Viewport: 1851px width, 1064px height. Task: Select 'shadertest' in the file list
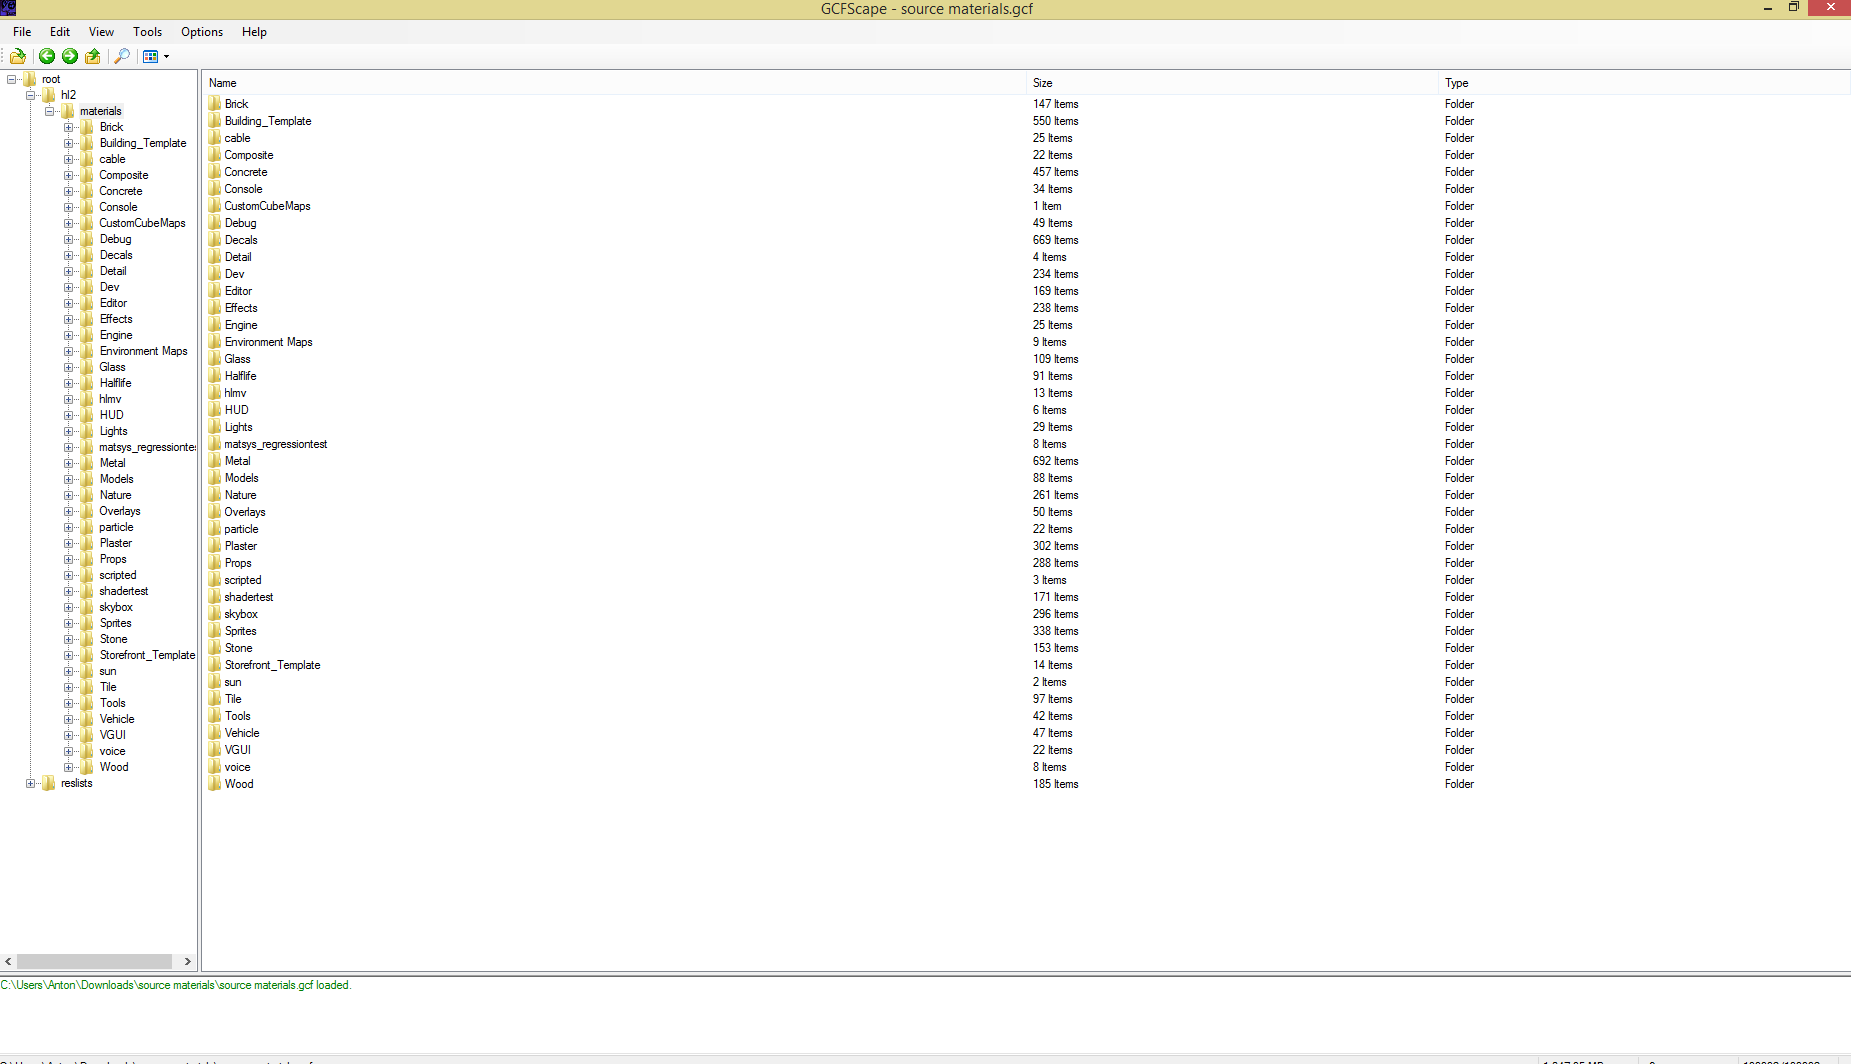click(248, 597)
